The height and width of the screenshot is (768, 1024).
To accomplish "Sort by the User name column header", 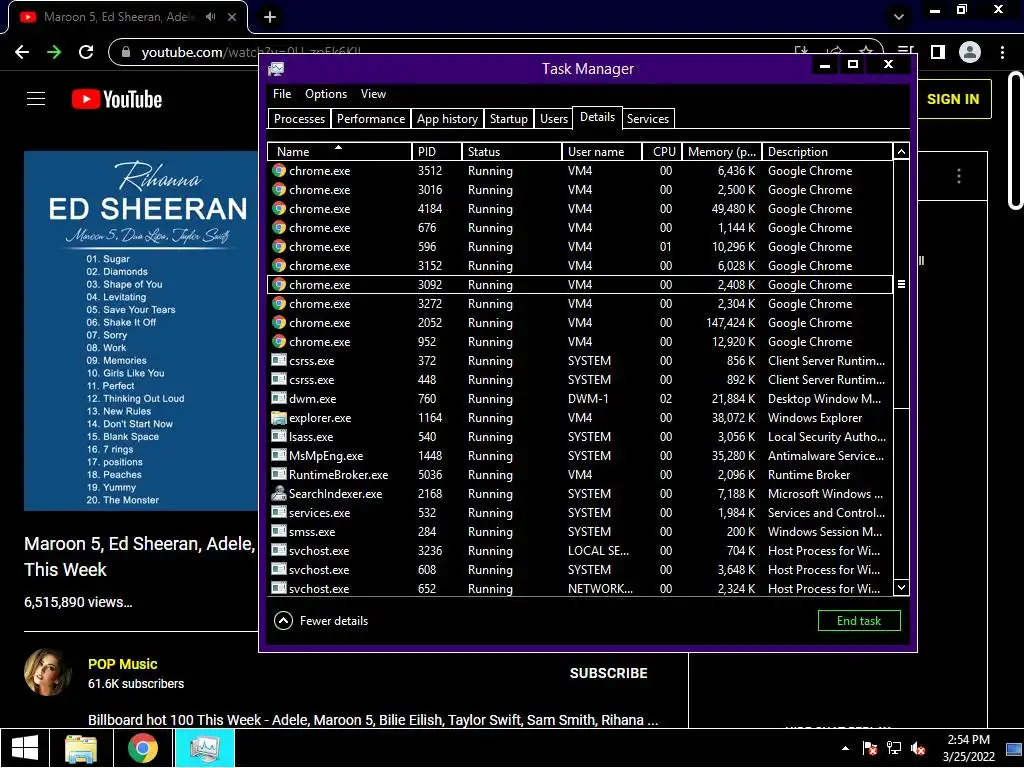I will tap(601, 152).
